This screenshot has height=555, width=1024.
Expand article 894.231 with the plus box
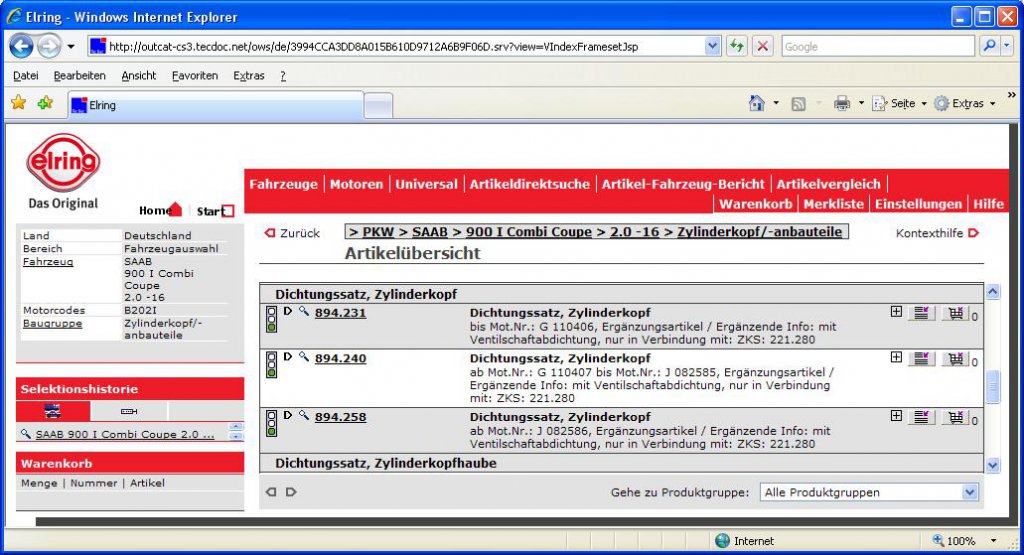tap(897, 312)
